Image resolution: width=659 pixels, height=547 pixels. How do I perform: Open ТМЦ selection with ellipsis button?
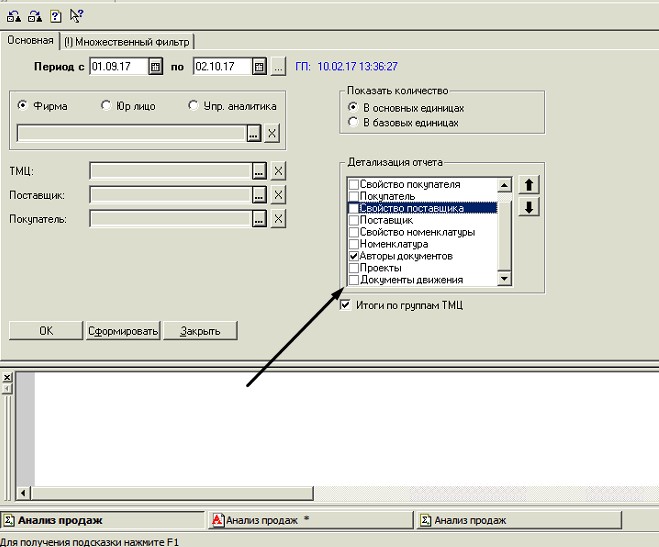coord(259,170)
